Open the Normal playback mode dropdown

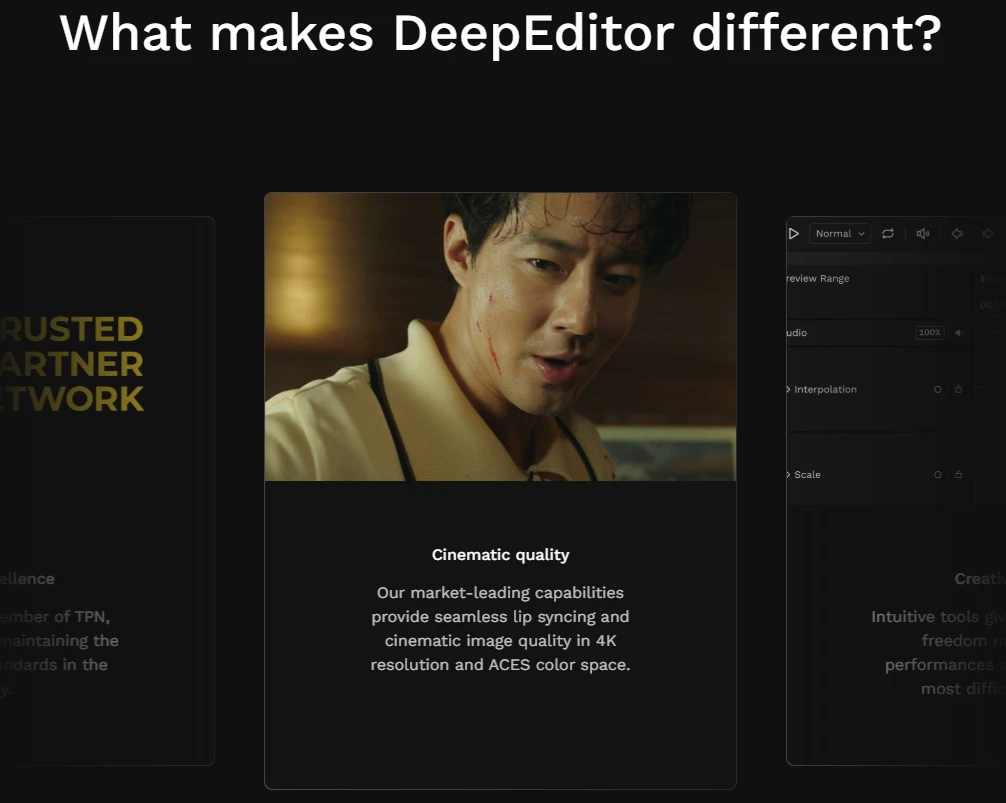pyautogui.click(x=839, y=234)
